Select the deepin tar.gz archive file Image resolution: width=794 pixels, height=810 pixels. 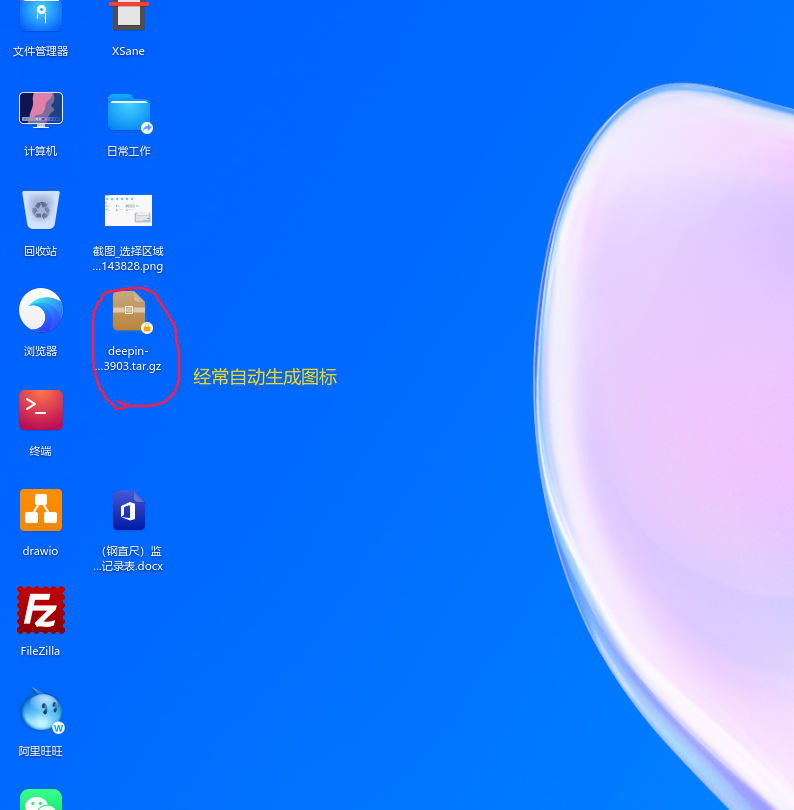point(130,311)
